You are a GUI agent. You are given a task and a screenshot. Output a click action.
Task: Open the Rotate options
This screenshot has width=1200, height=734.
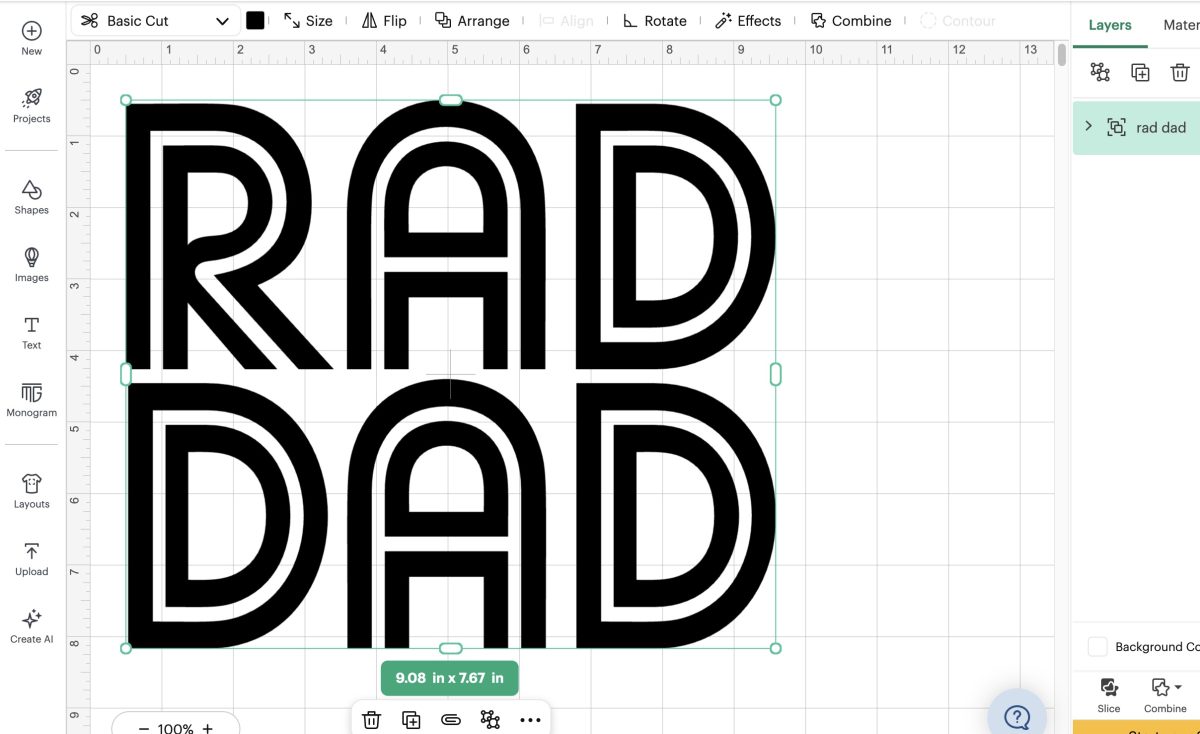tap(654, 21)
